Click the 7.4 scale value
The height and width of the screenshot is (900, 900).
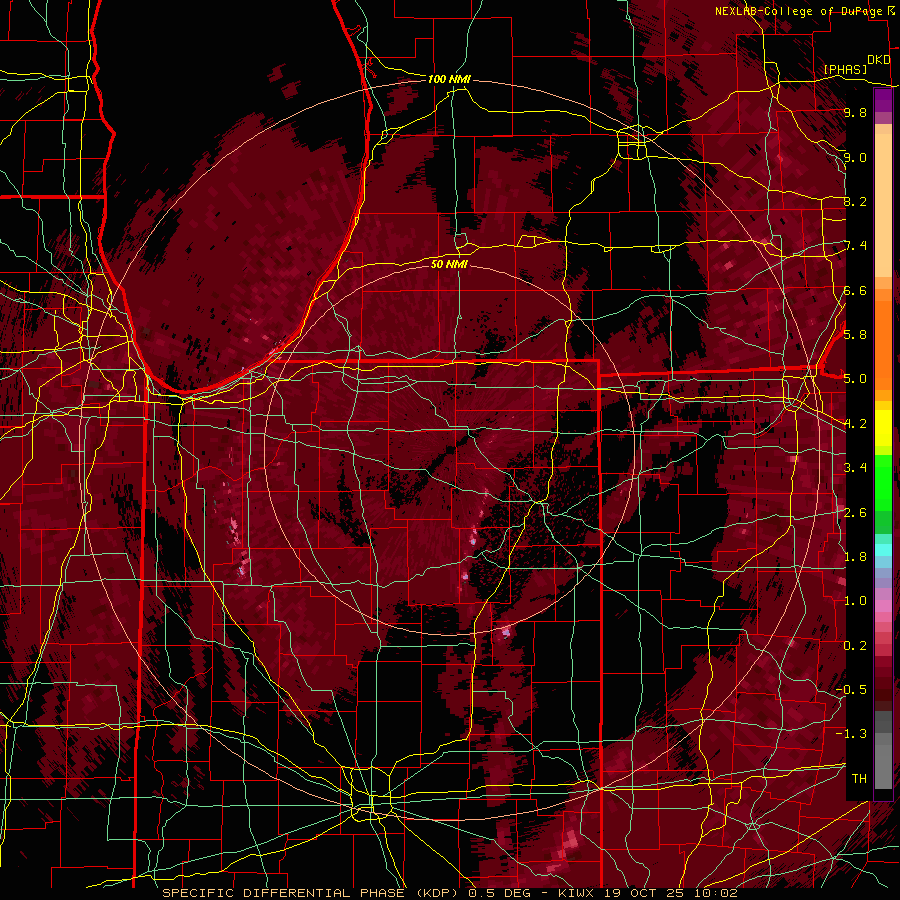855,246
